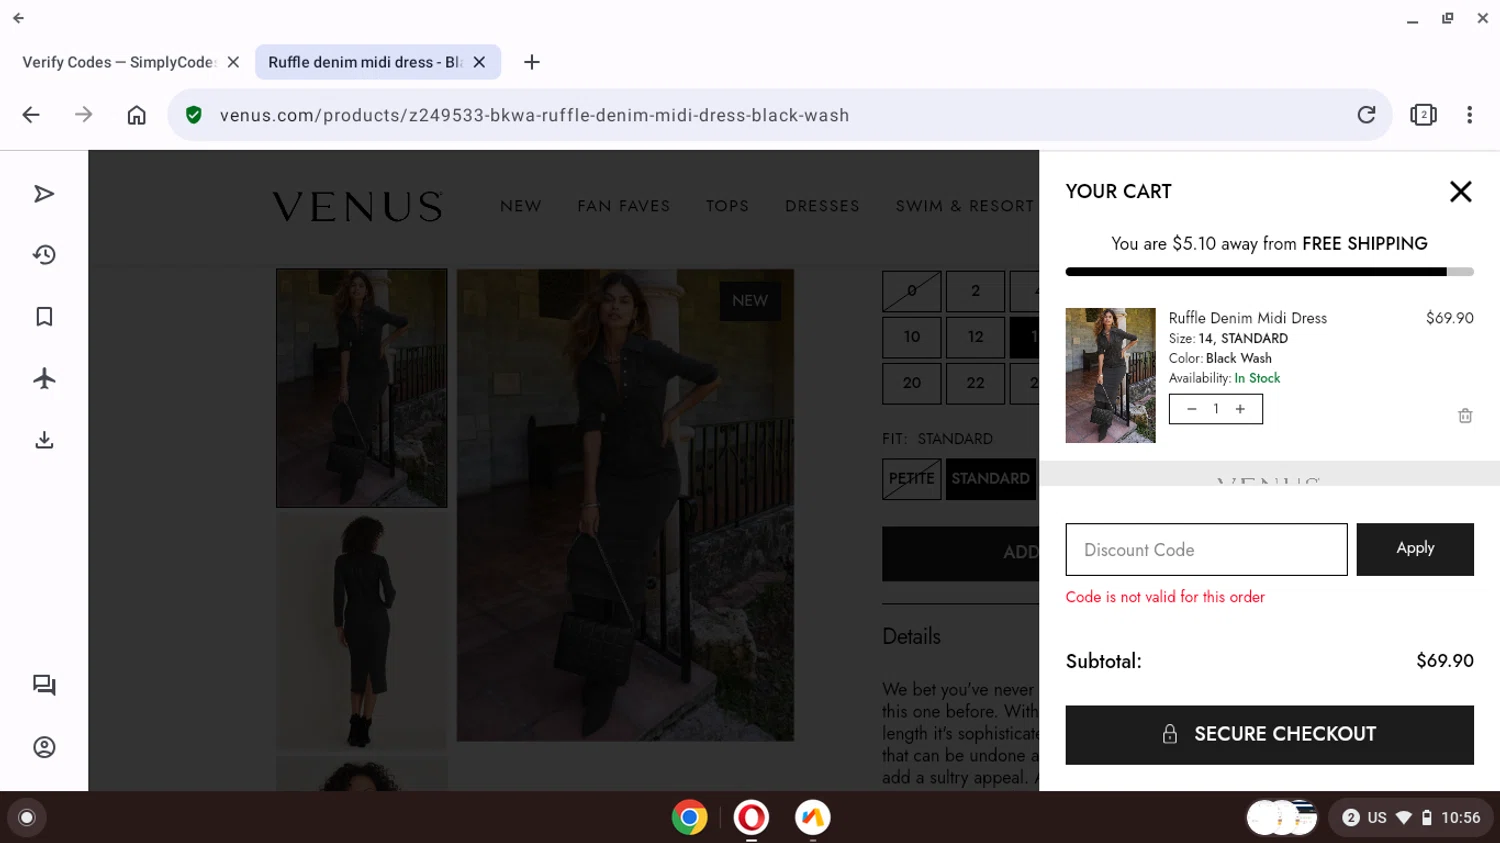Open system tray clock 10:56
Image resolution: width=1500 pixels, height=843 pixels.
click(1460, 817)
